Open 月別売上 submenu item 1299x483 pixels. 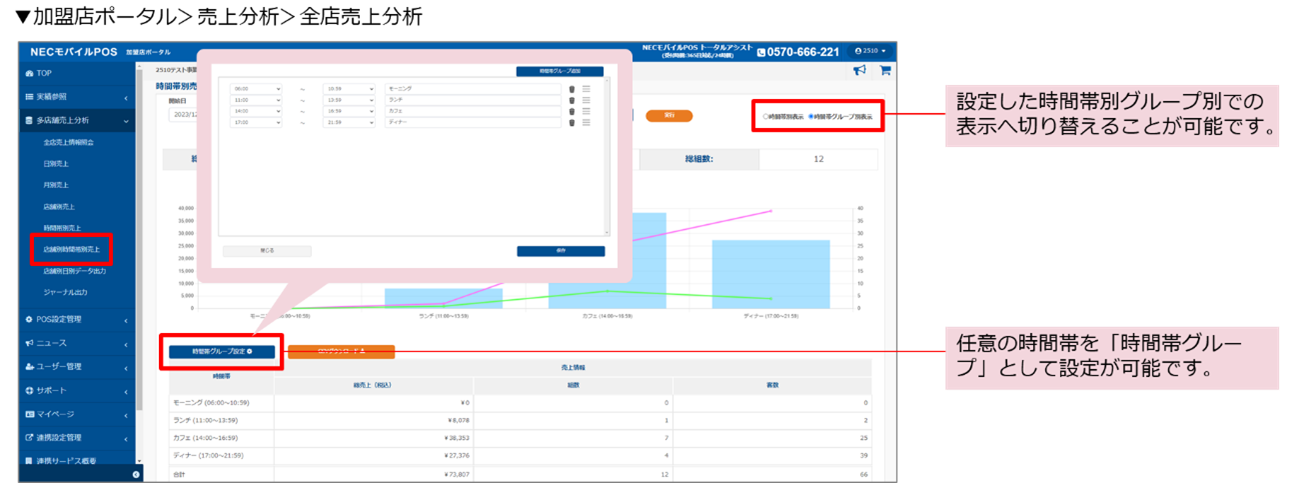click(56, 185)
